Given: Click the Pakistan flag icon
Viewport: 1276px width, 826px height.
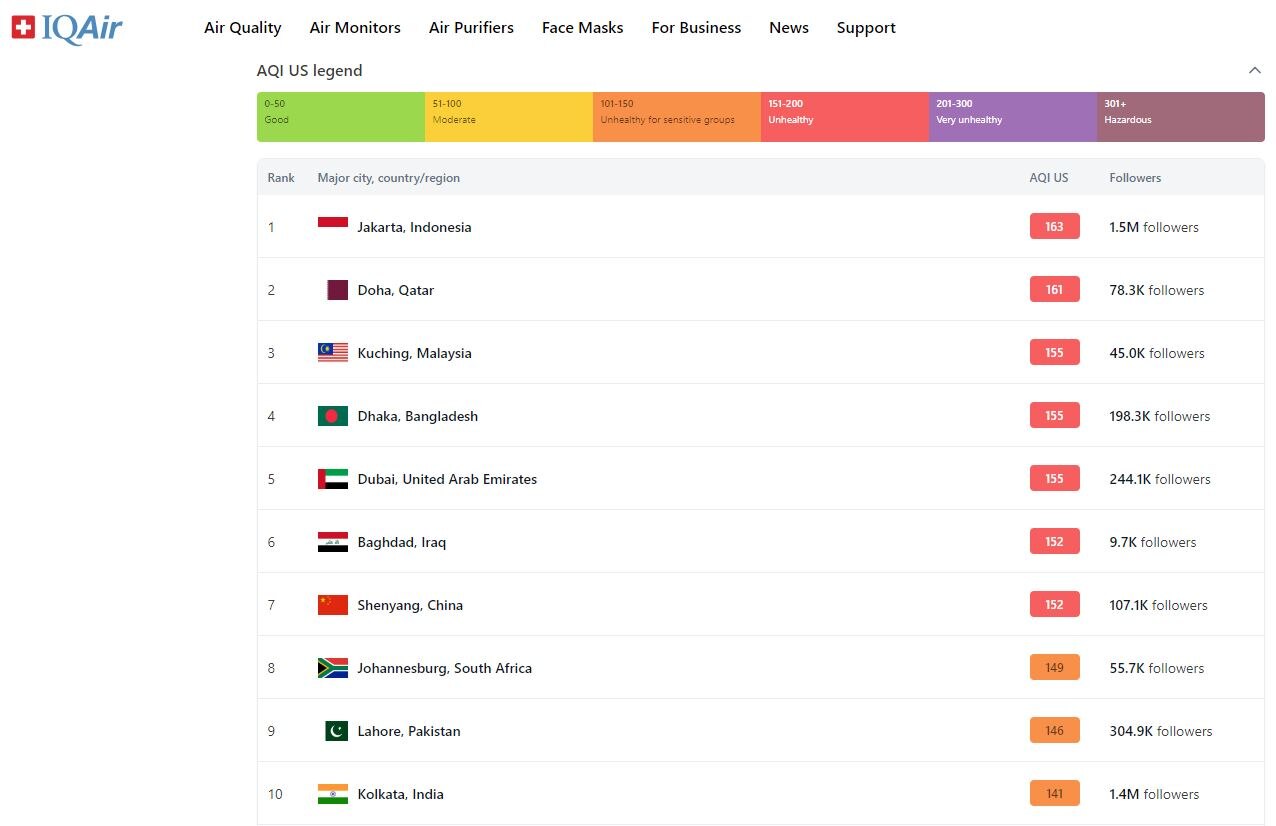Looking at the screenshot, I should point(336,731).
